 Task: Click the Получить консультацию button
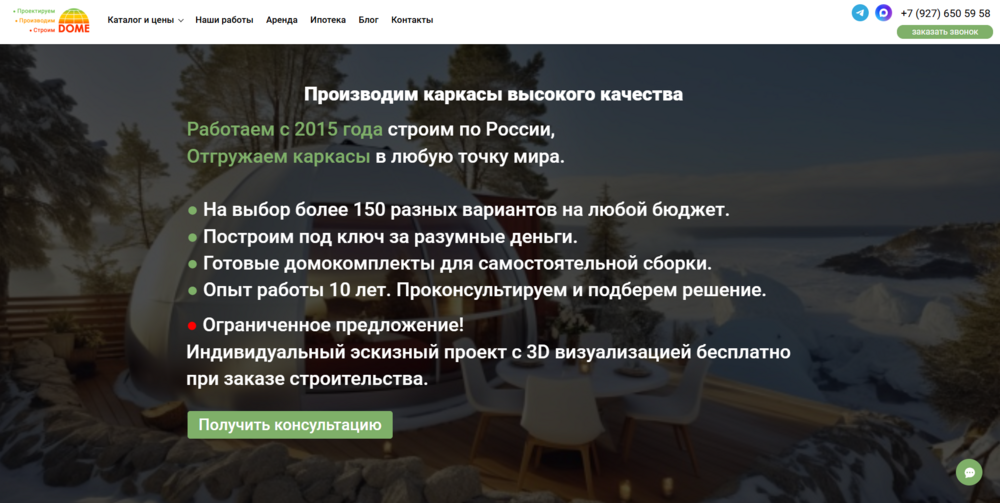290,425
